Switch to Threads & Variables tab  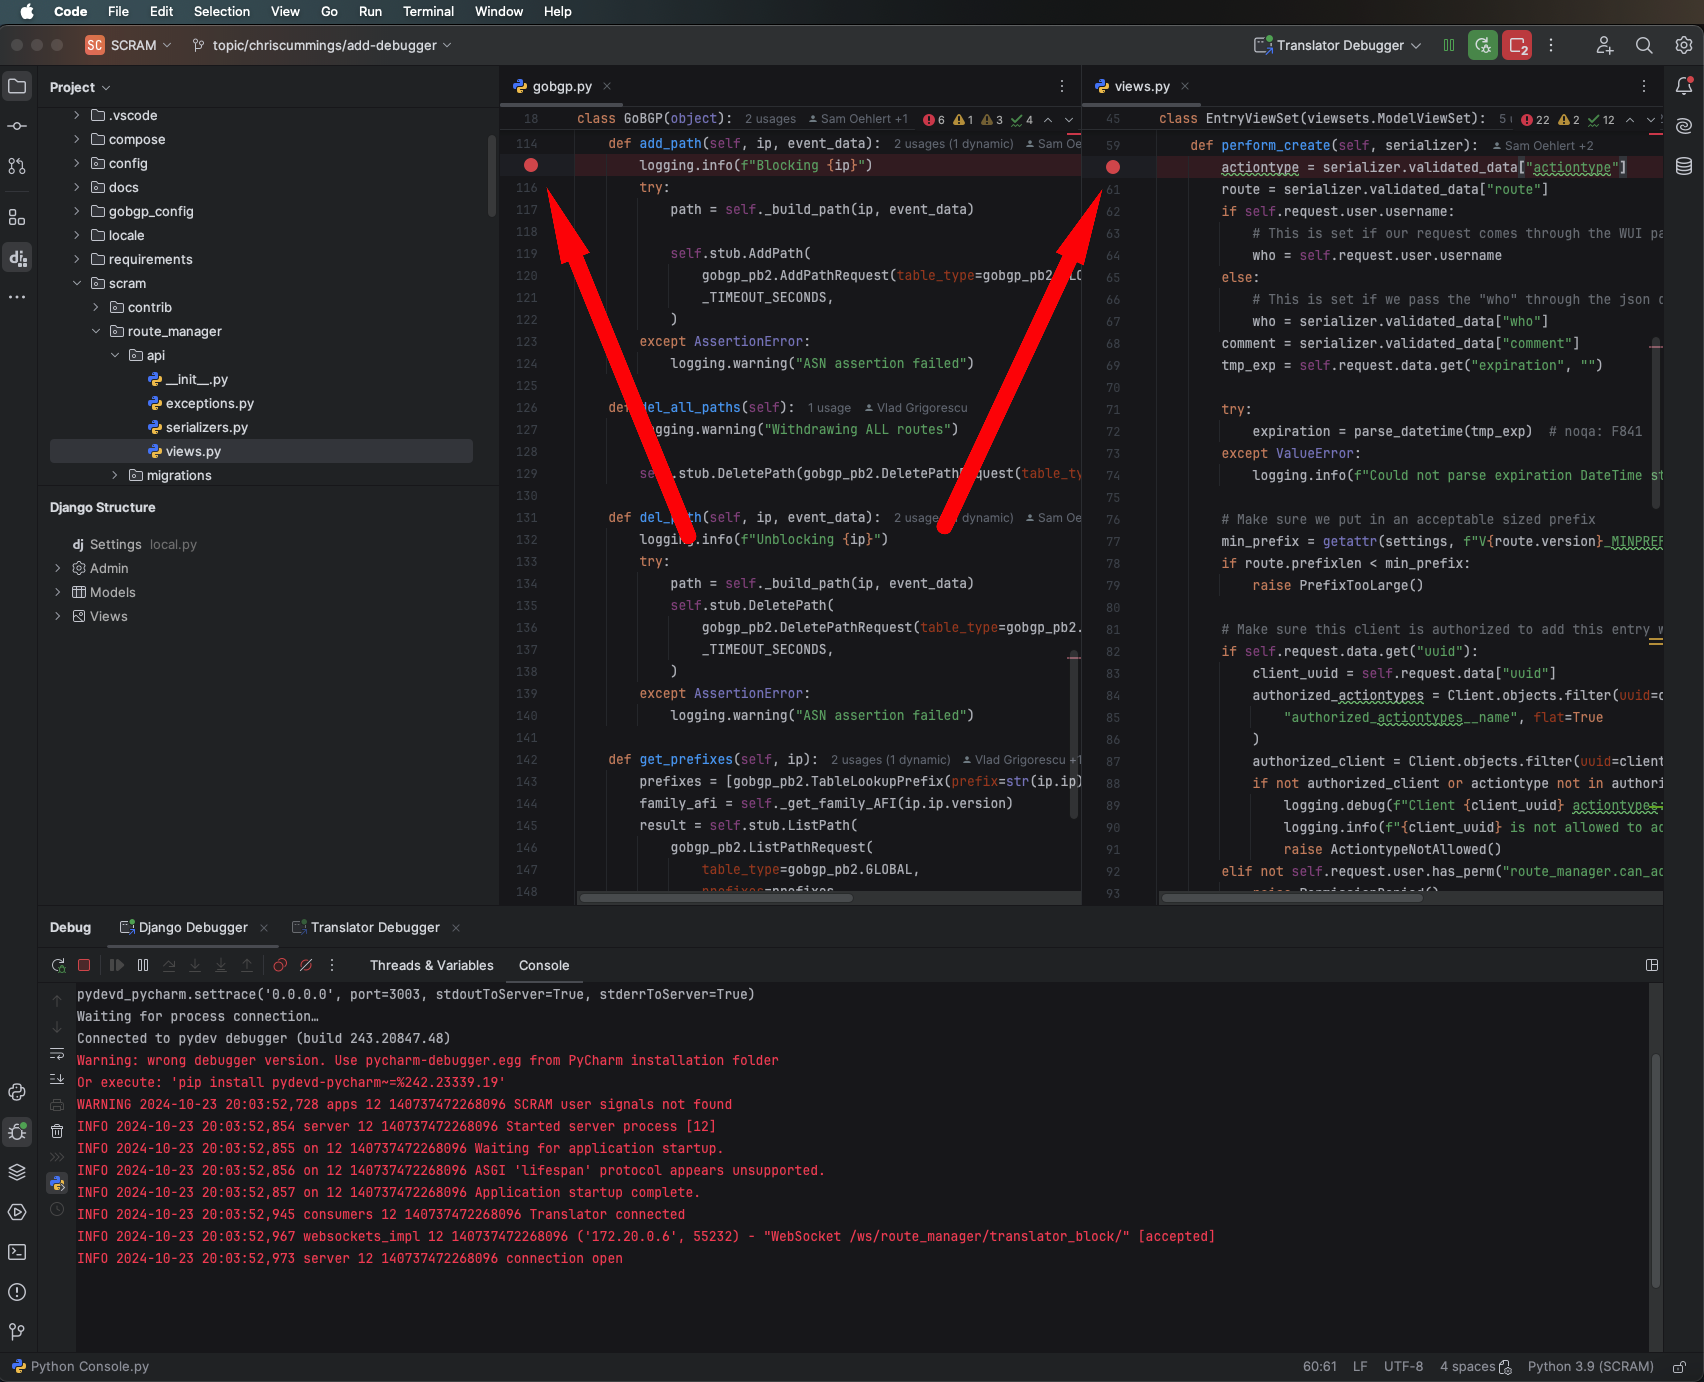pyautogui.click(x=431, y=965)
